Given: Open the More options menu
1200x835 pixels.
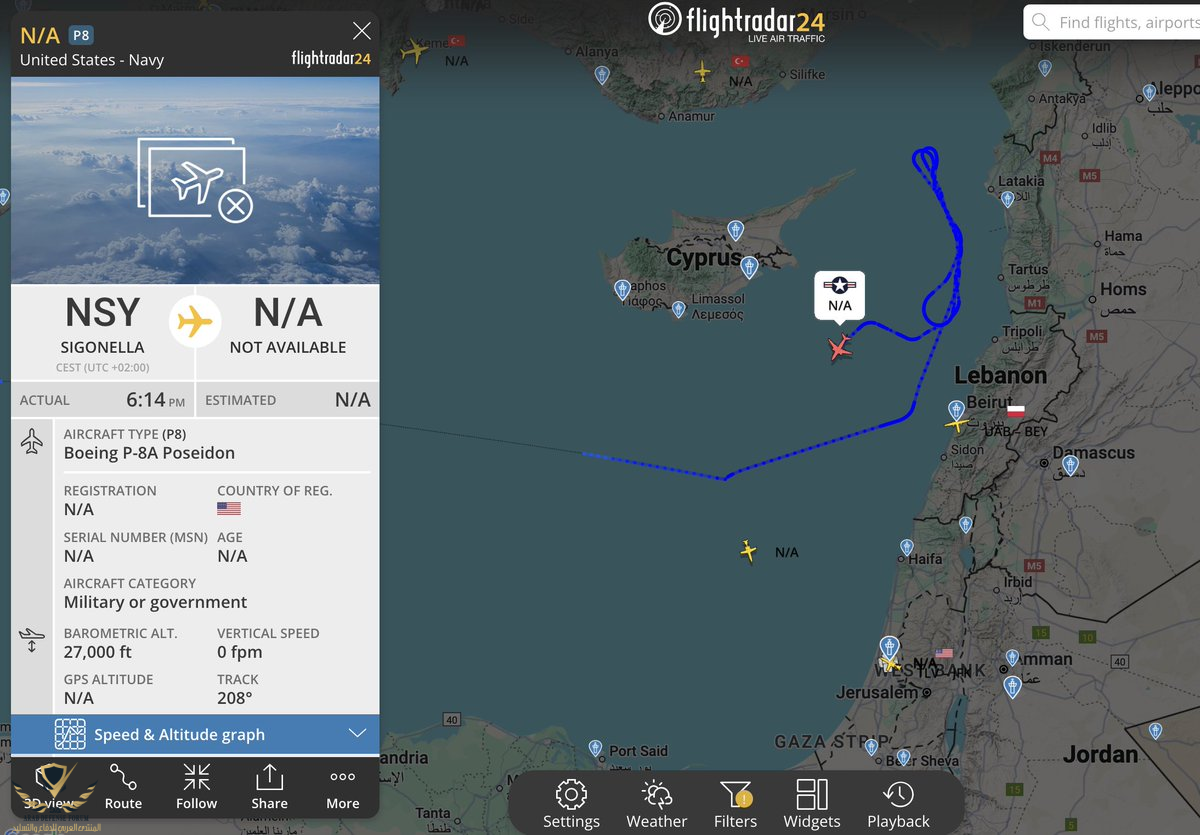Looking at the screenshot, I should click(x=342, y=786).
